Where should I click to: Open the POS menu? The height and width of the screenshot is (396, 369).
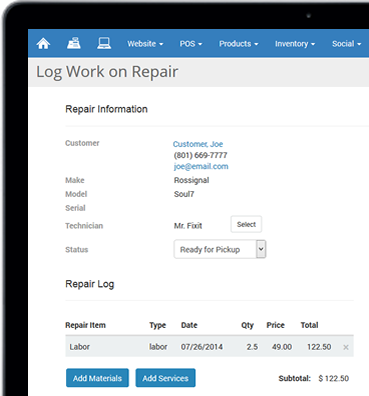coord(191,44)
